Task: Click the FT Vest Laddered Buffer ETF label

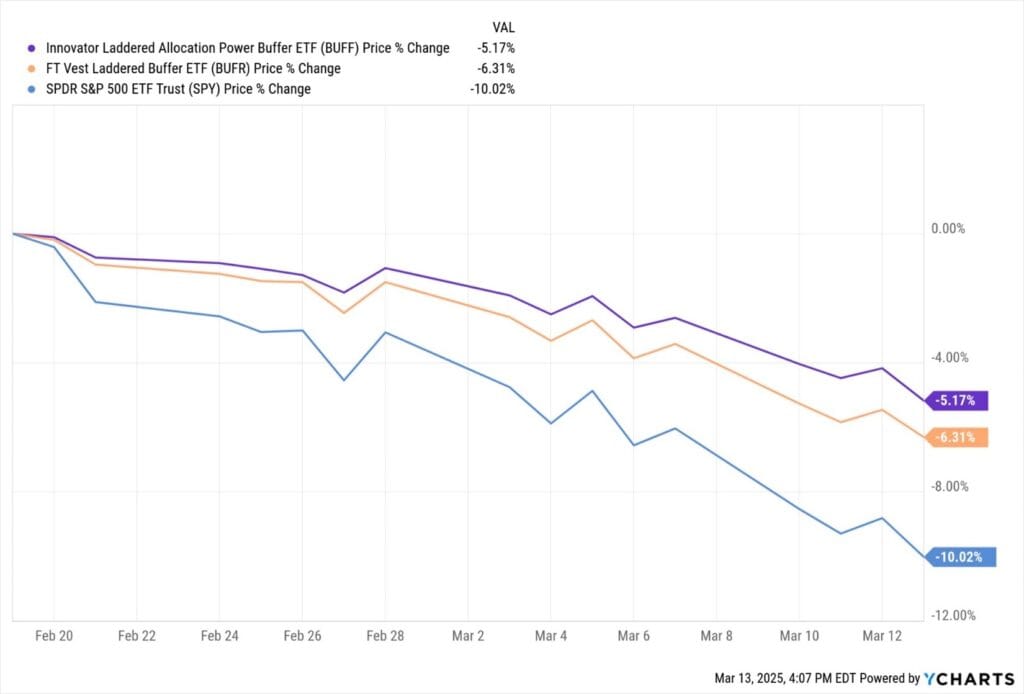Action: tap(193, 69)
